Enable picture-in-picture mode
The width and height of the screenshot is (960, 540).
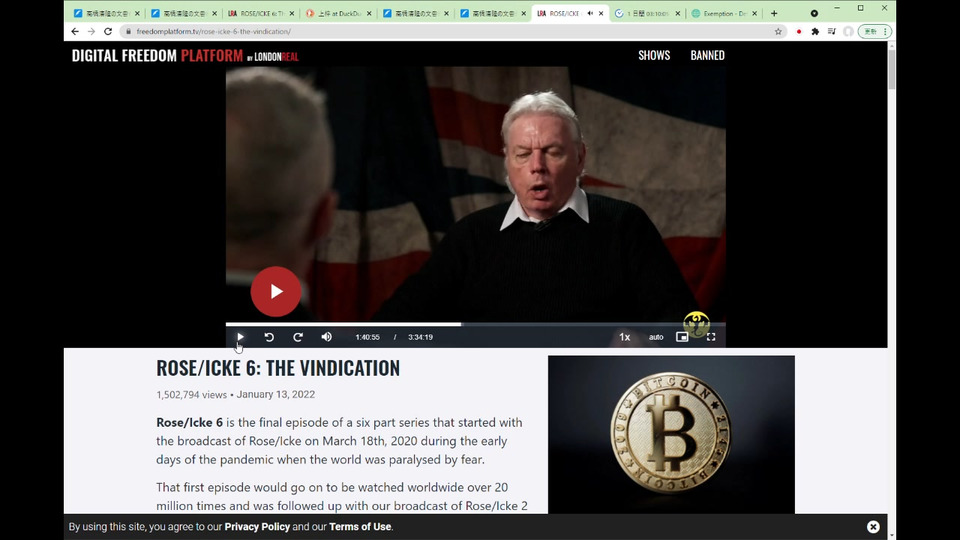click(682, 337)
